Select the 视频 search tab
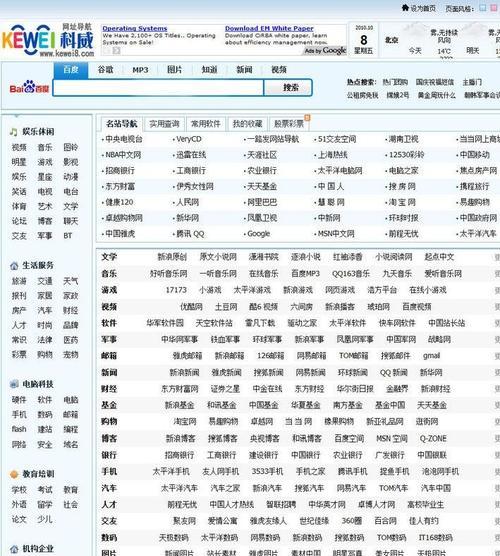Image resolution: width=500 pixels, height=556 pixels. pyautogui.click(x=279, y=70)
